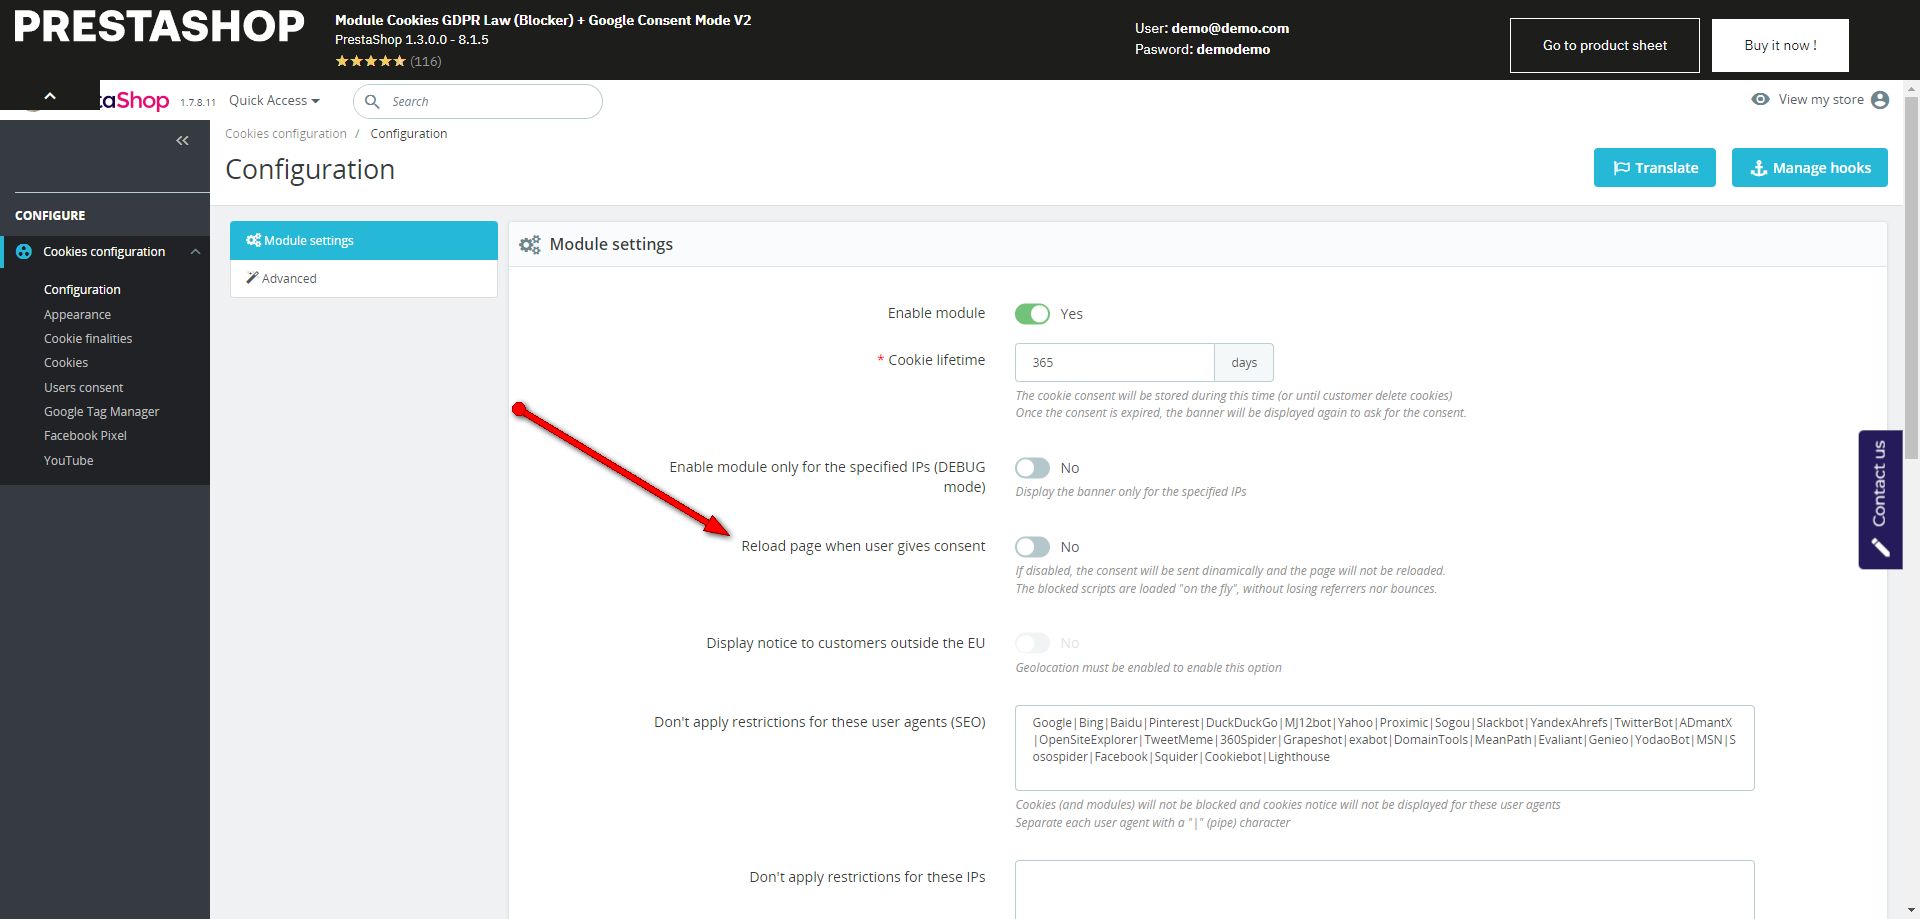The image size is (1920, 919).
Task: Open Configuration in the sidebar
Action: 82,290
